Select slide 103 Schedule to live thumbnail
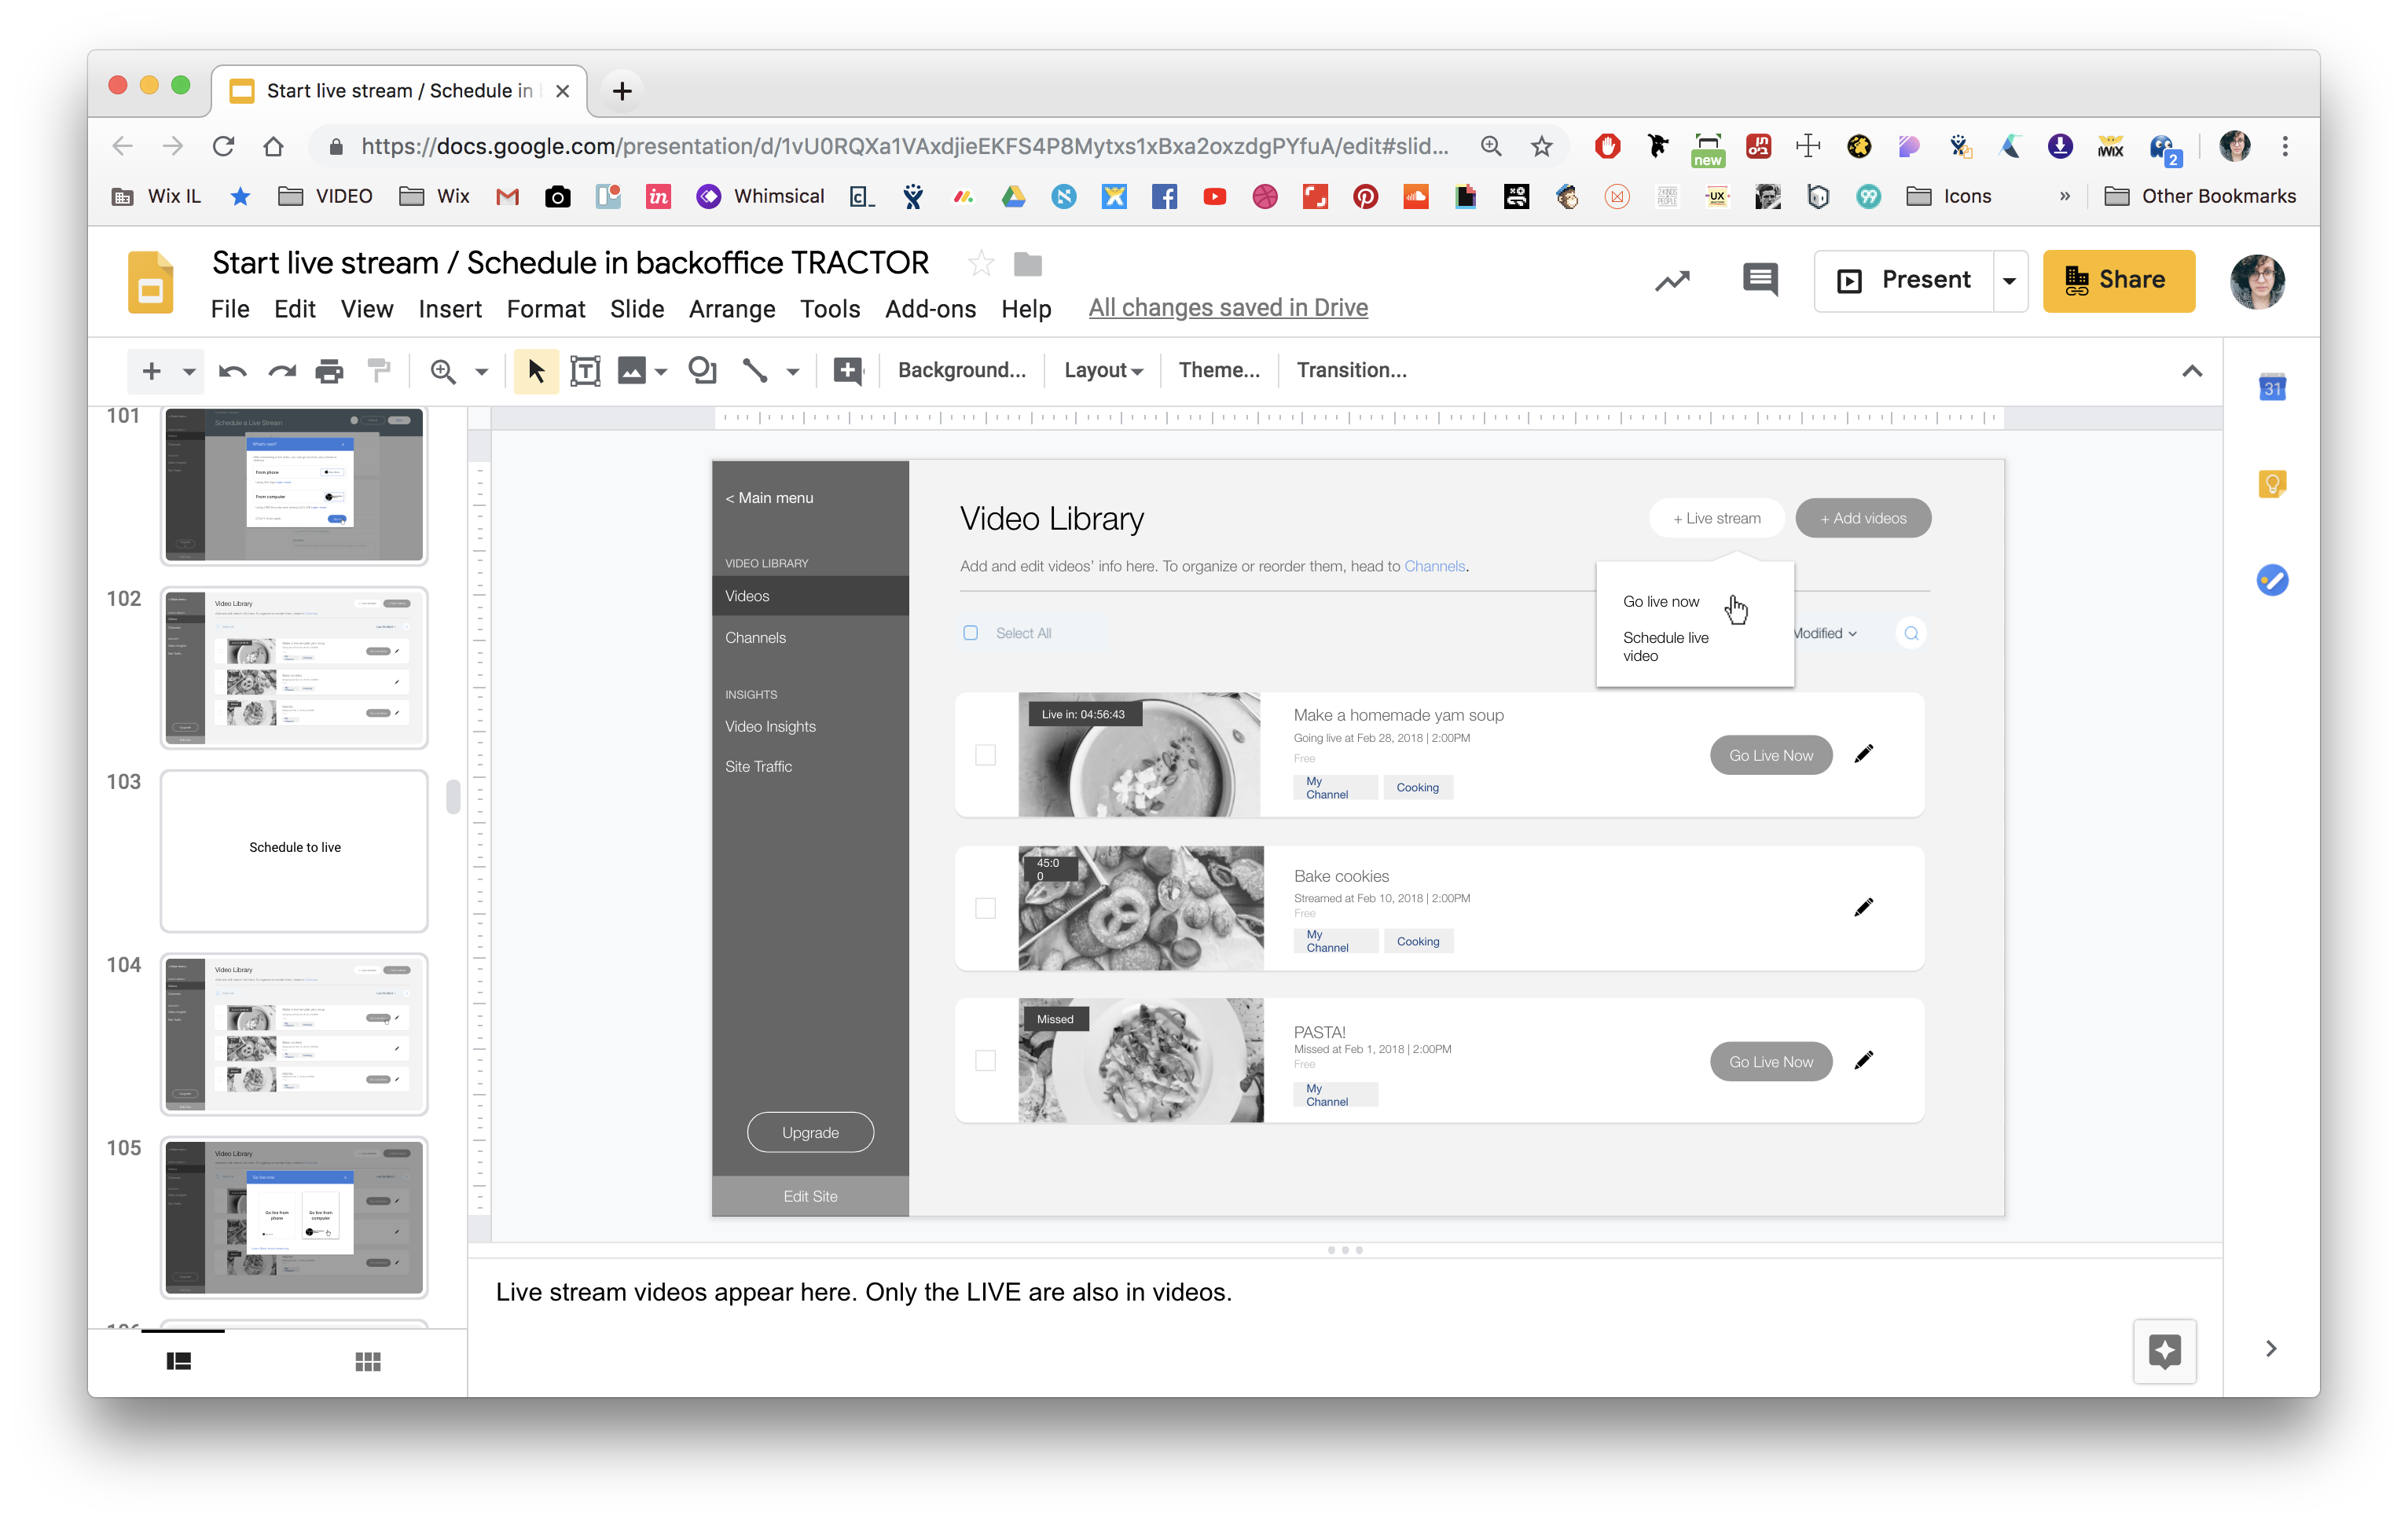 coord(294,850)
